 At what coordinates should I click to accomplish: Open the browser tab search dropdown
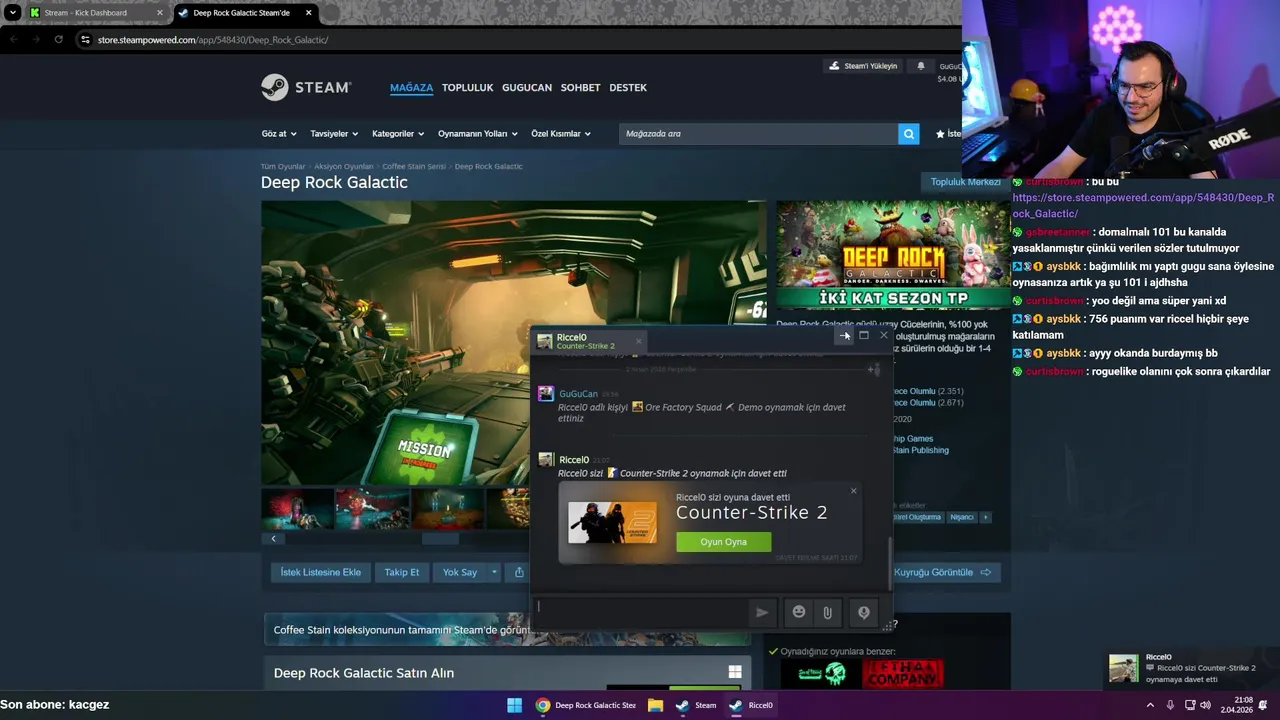click(x=12, y=13)
